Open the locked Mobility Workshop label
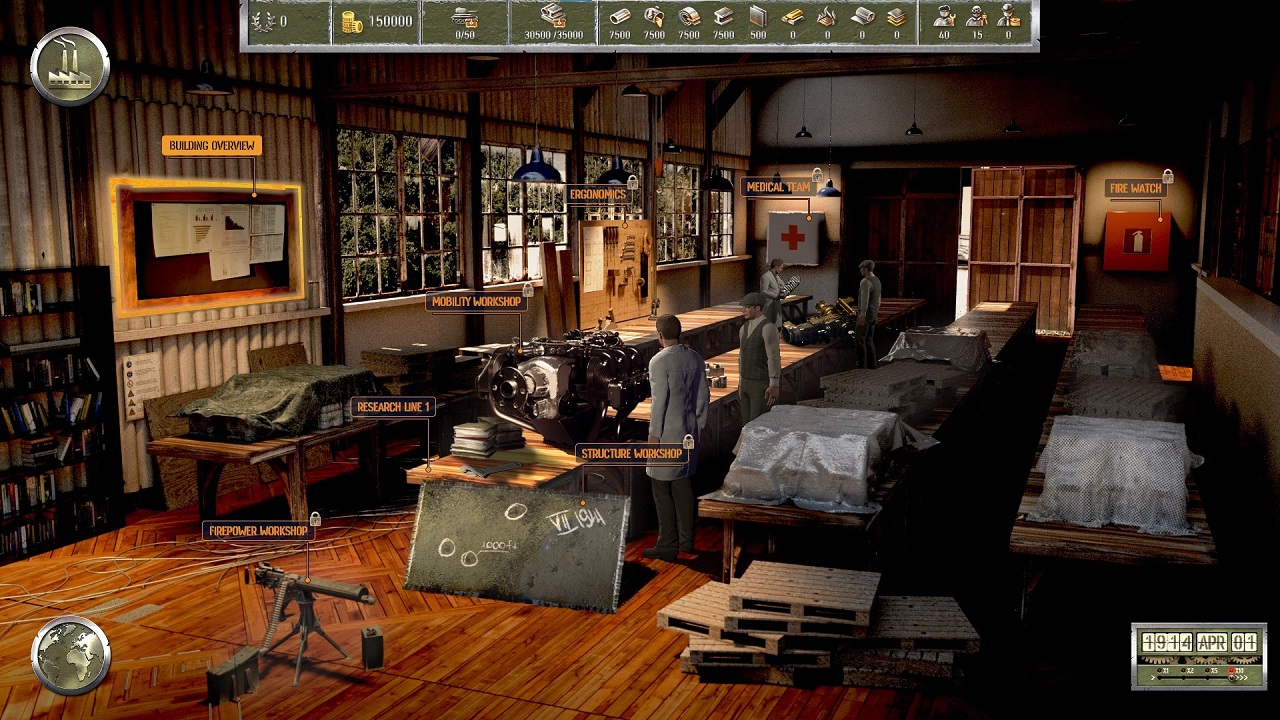This screenshot has height=720, width=1280. coord(476,302)
